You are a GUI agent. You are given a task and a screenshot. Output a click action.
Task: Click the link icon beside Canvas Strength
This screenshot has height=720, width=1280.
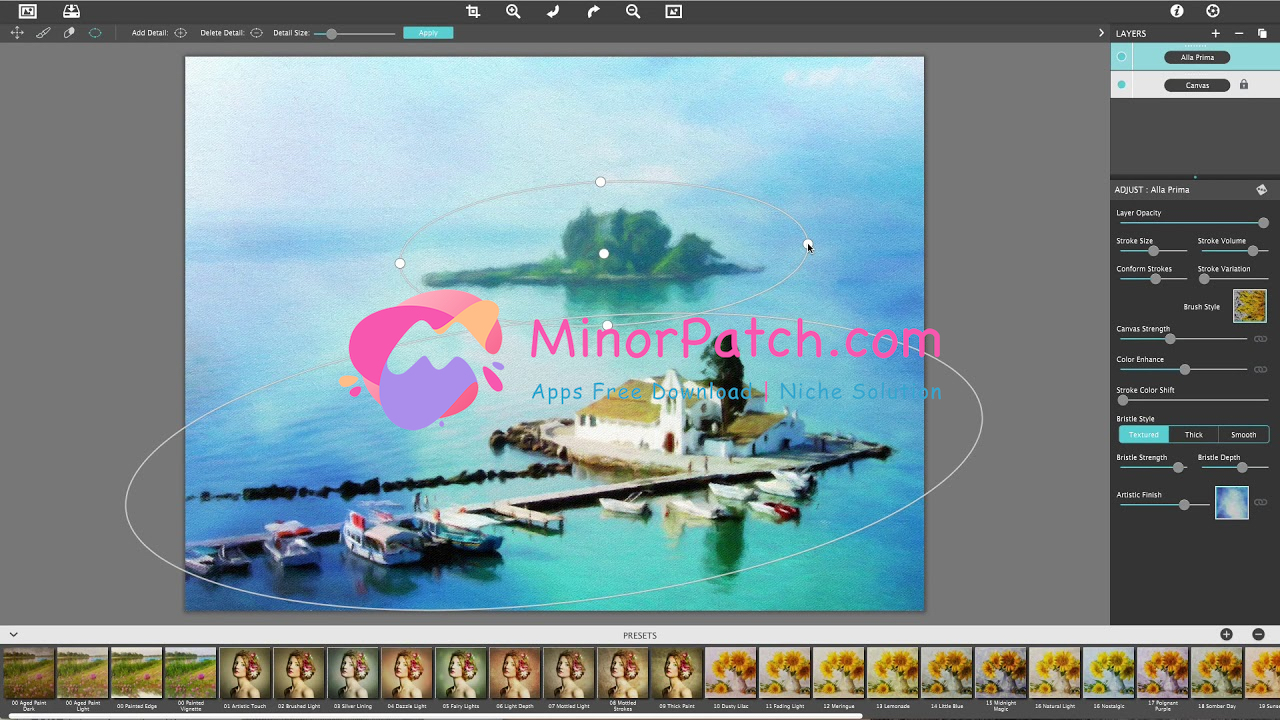[x=1261, y=339]
